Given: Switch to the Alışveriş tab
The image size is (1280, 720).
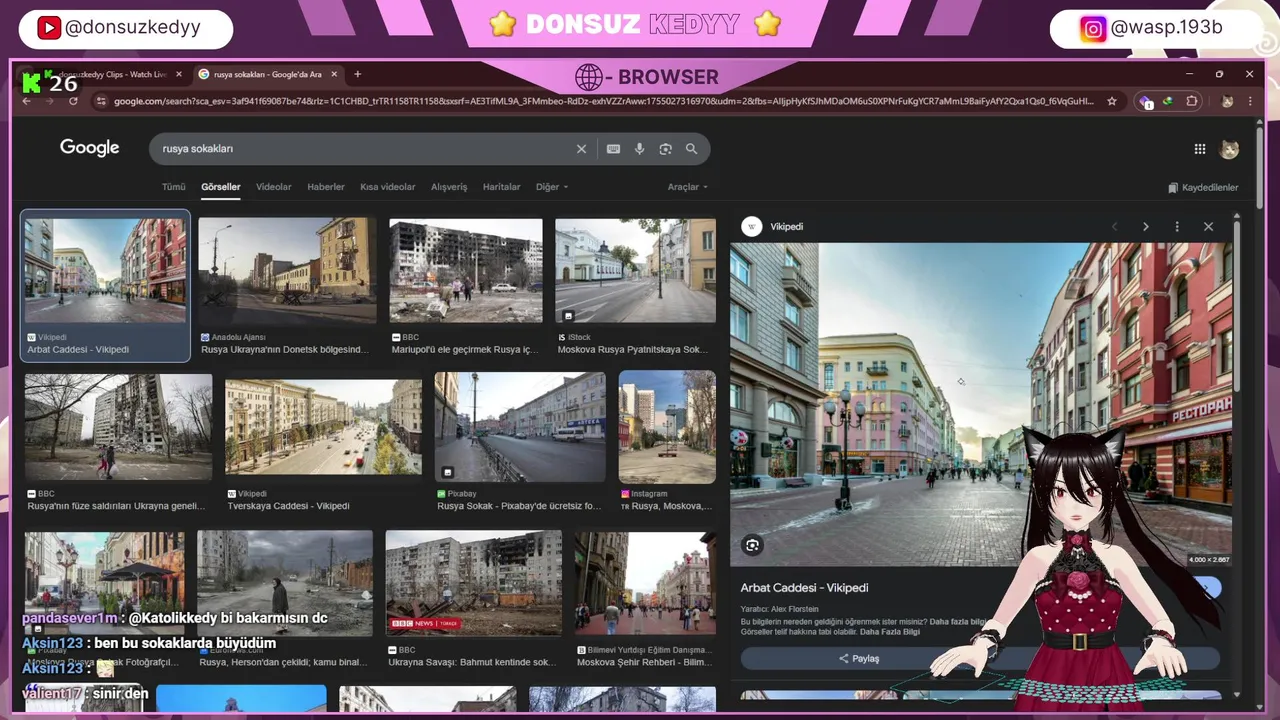Looking at the screenshot, I should point(449,187).
